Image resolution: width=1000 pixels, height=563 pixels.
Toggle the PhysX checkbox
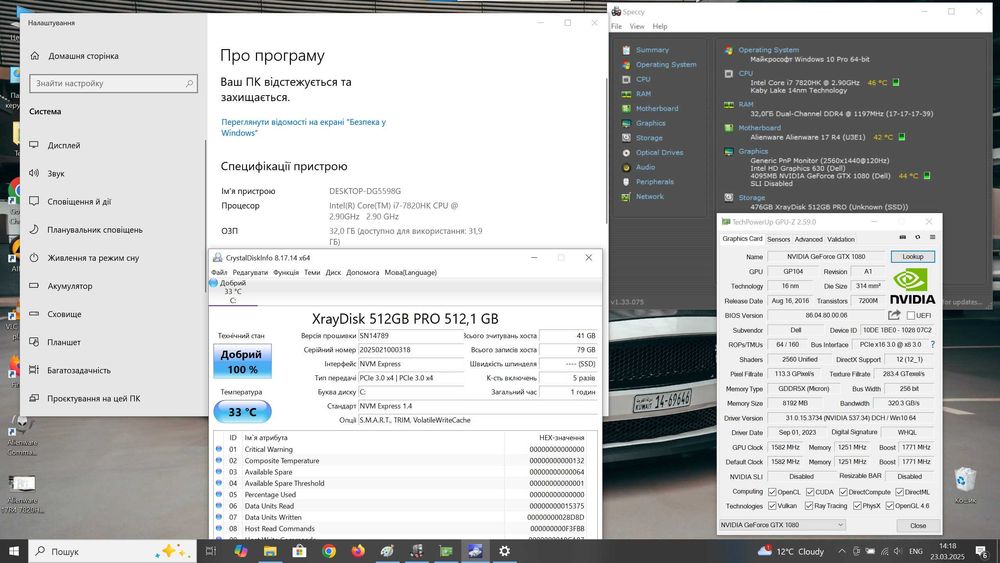(x=857, y=506)
